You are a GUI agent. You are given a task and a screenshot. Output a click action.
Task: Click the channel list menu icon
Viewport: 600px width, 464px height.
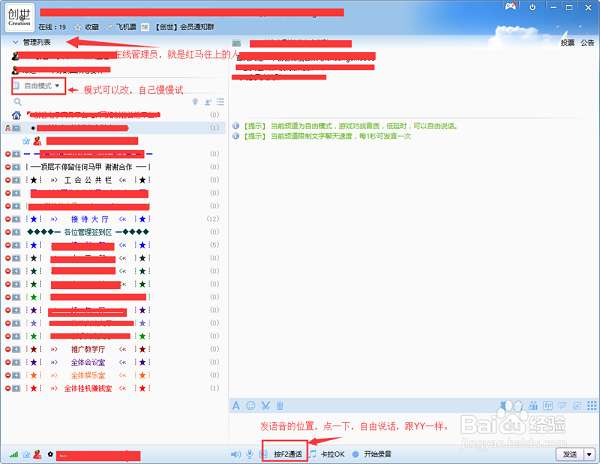pyautogui.click(x=220, y=102)
